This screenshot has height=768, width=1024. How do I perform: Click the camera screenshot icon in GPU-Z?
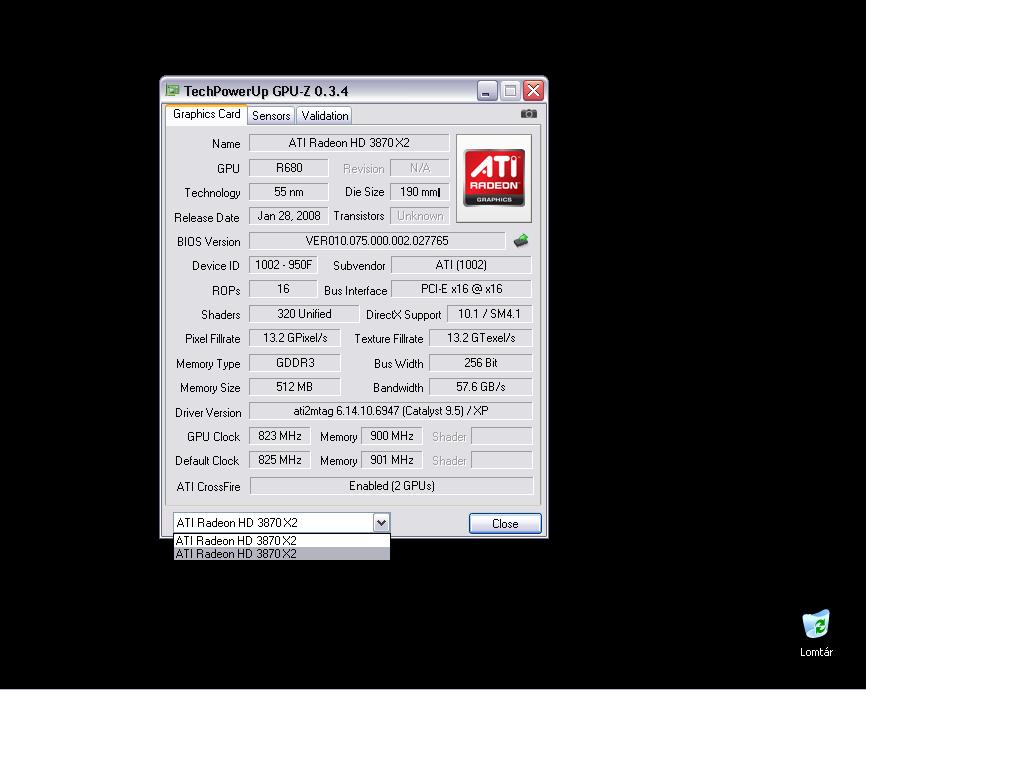coord(528,114)
